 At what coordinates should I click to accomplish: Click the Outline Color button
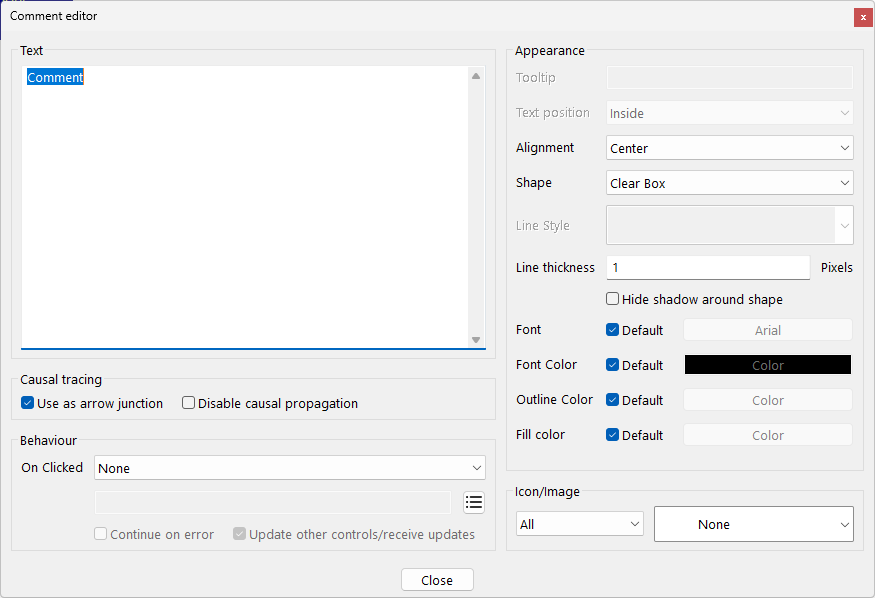point(767,400)
